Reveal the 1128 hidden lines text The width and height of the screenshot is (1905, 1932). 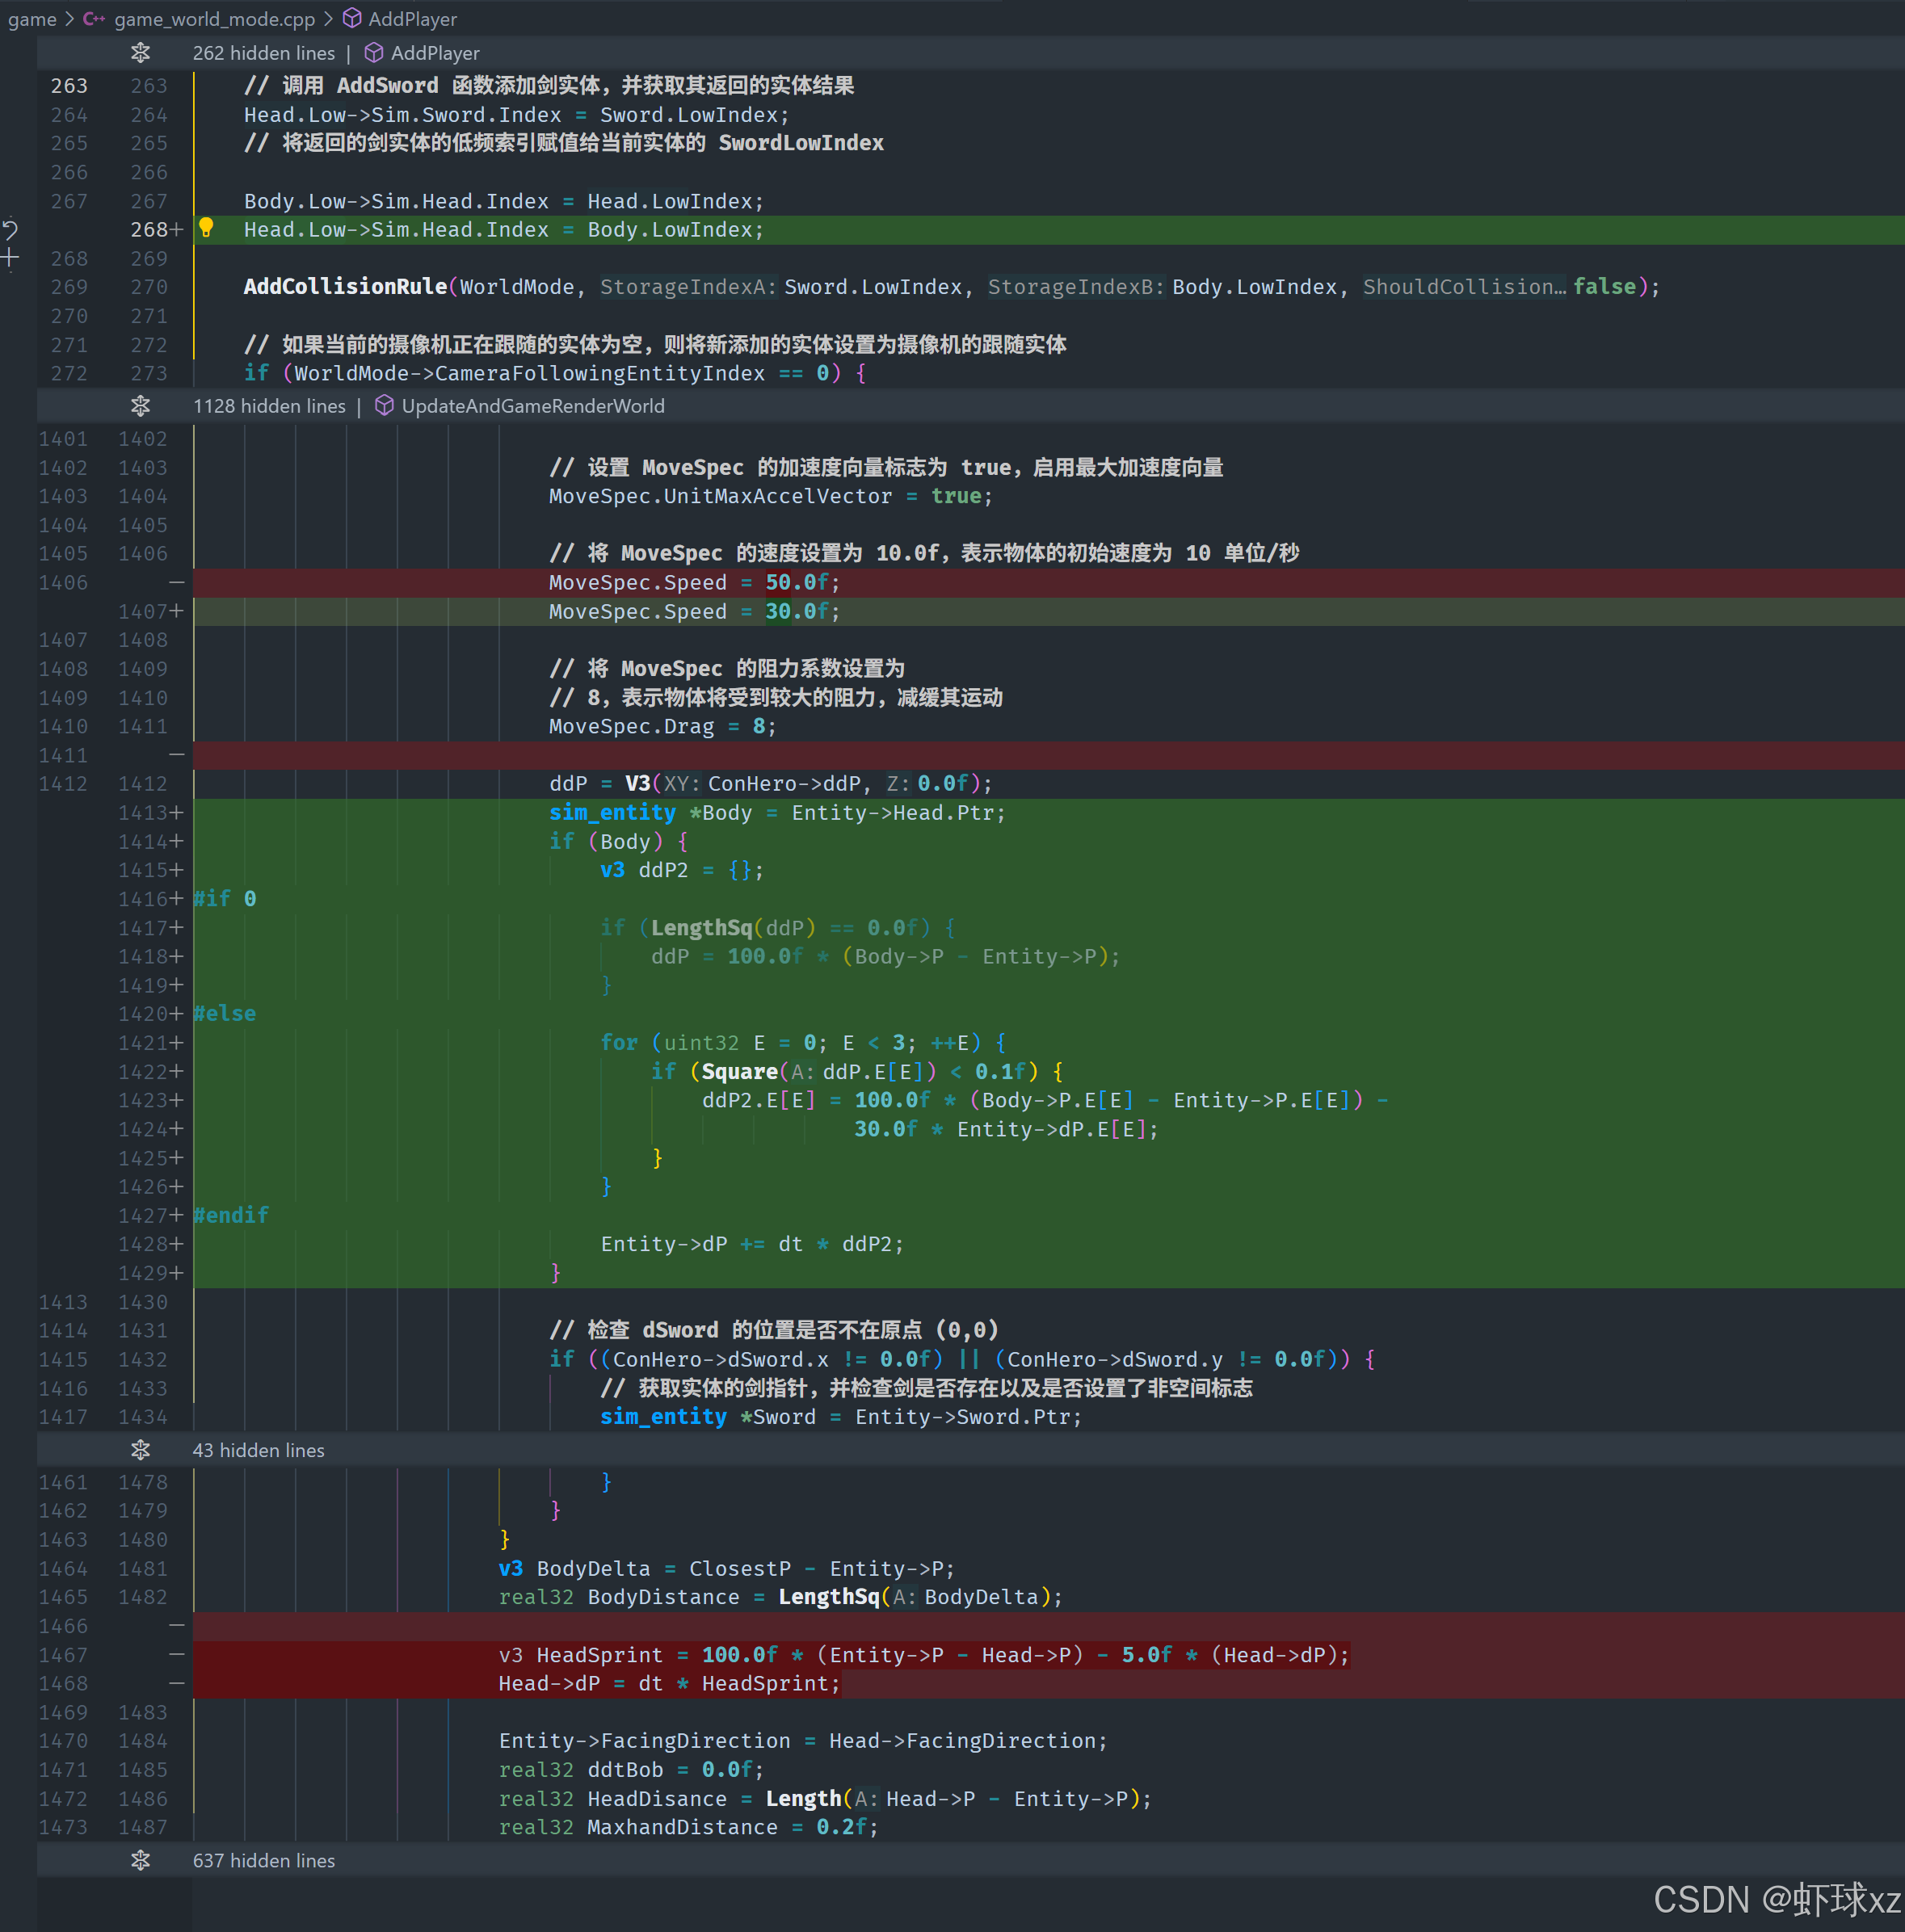click(x=268, y=406)
